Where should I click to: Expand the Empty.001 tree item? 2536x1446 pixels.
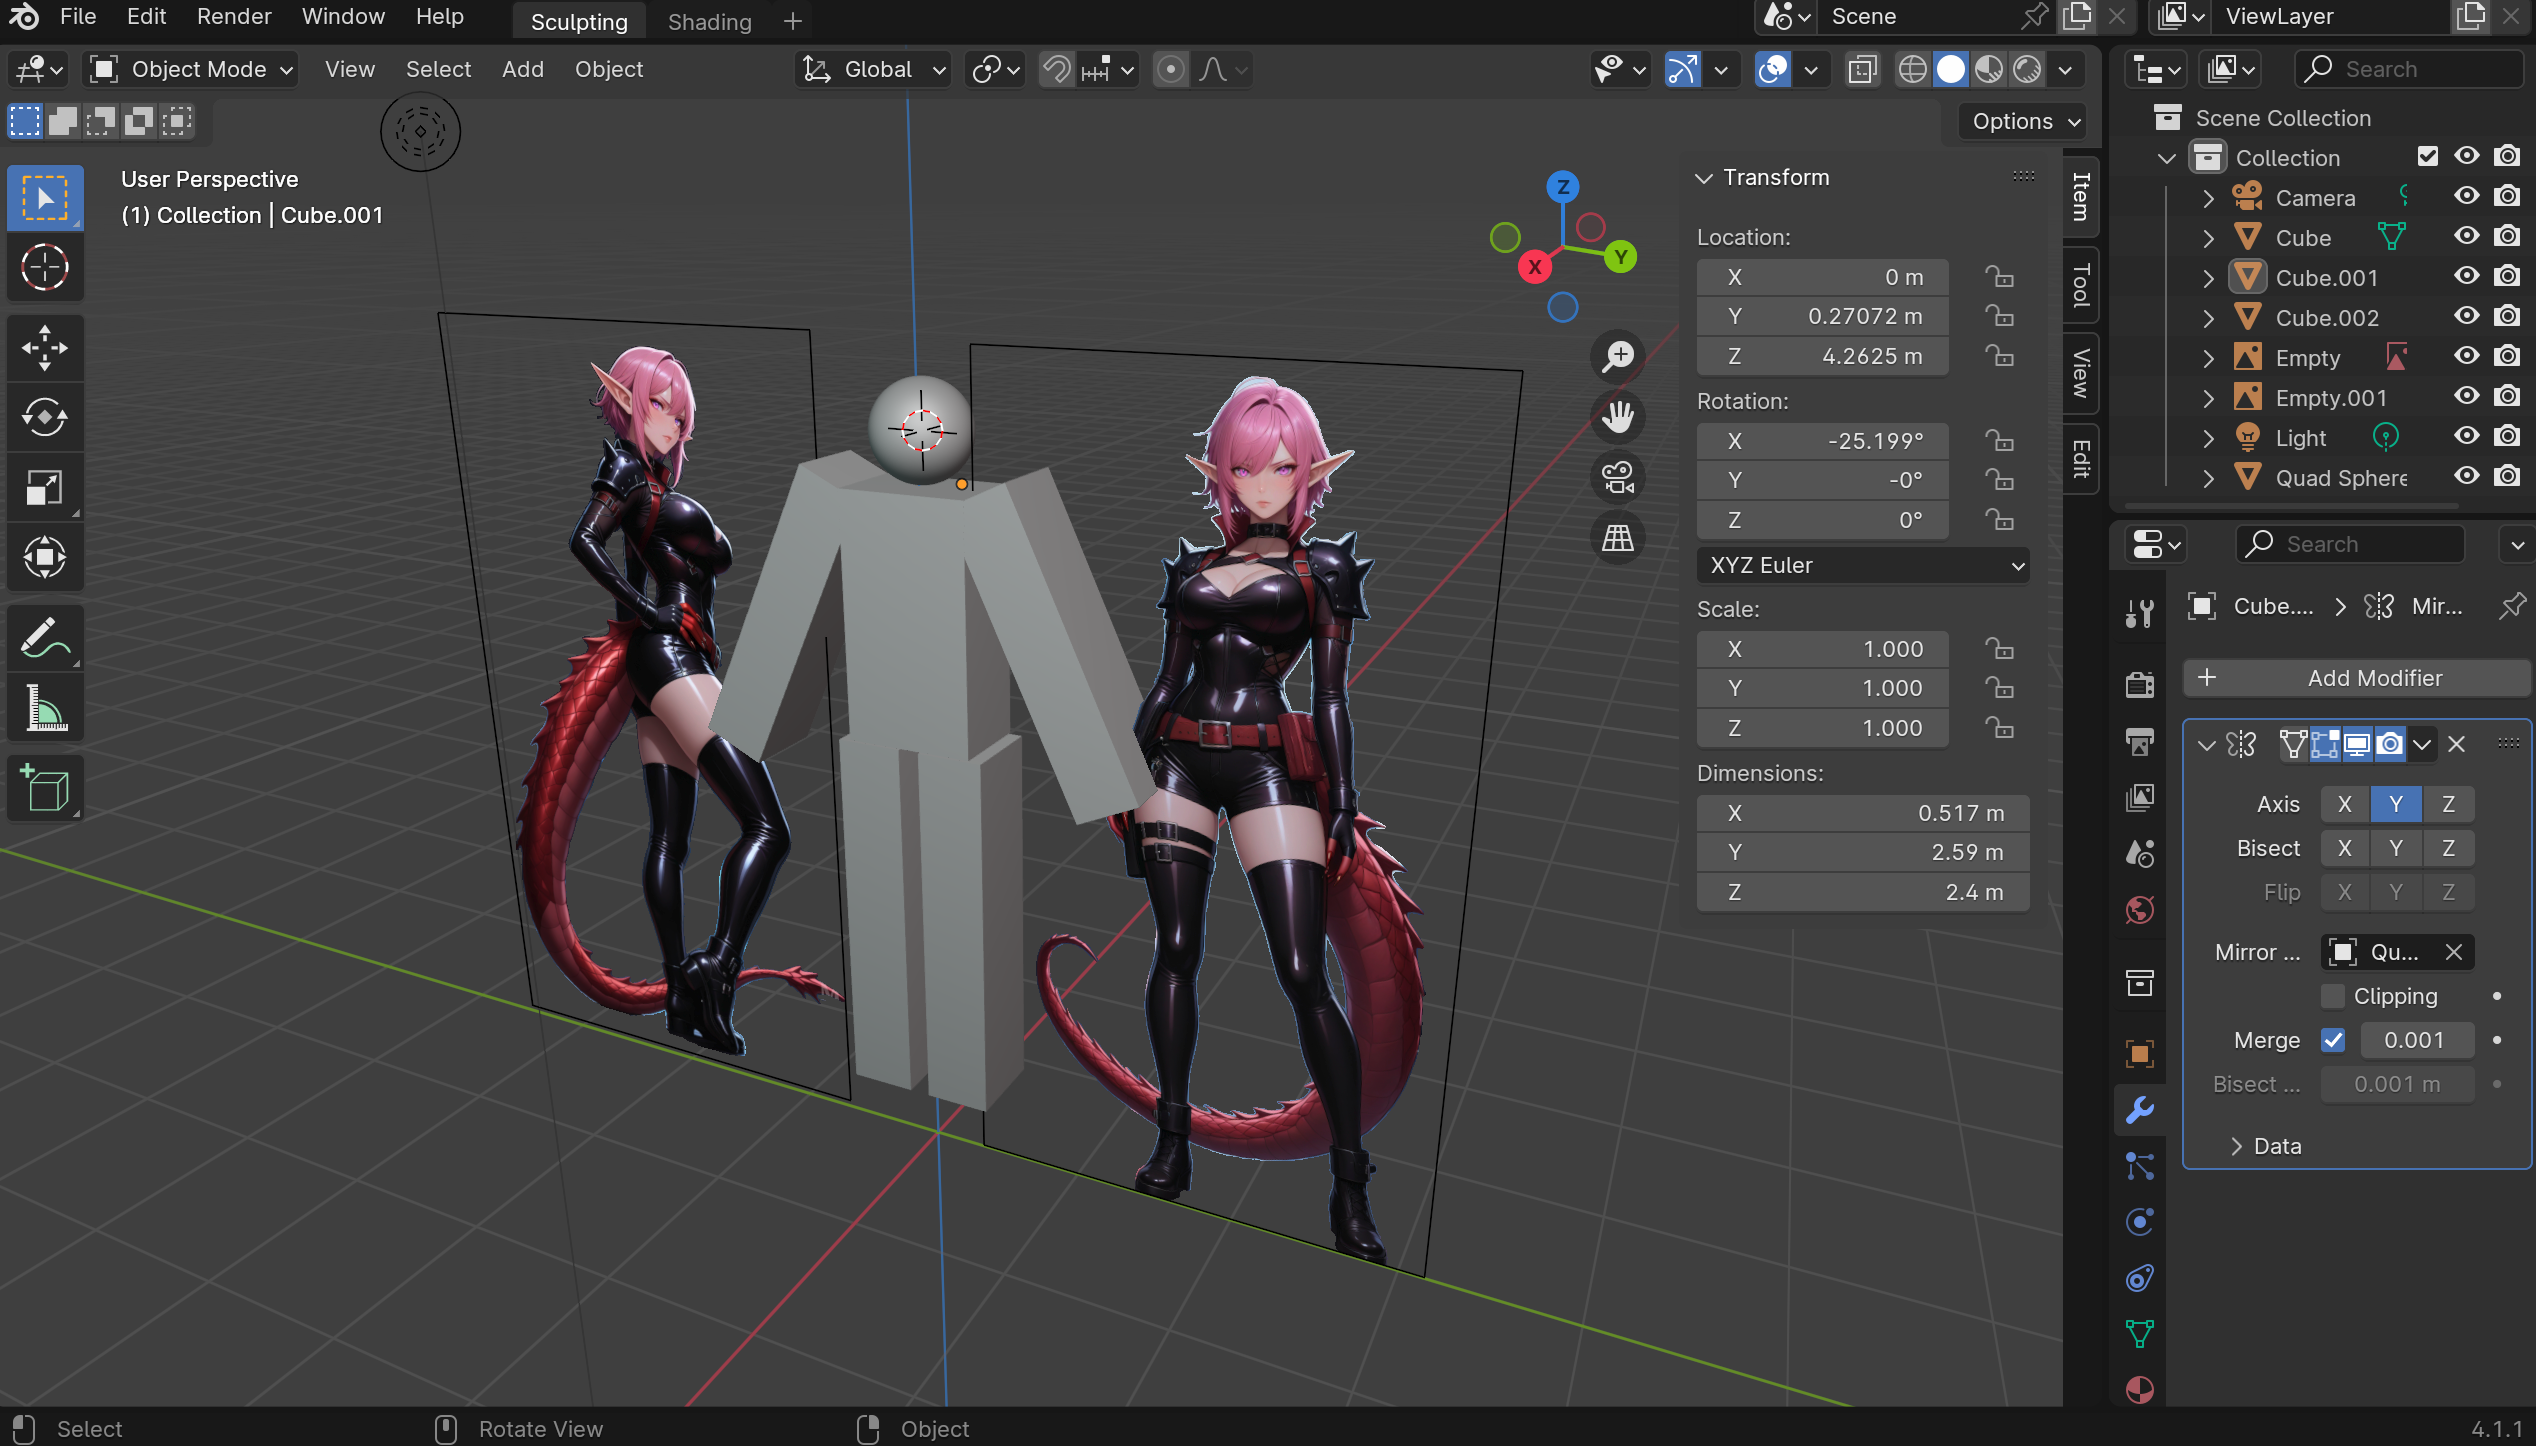pos(2208,398)
